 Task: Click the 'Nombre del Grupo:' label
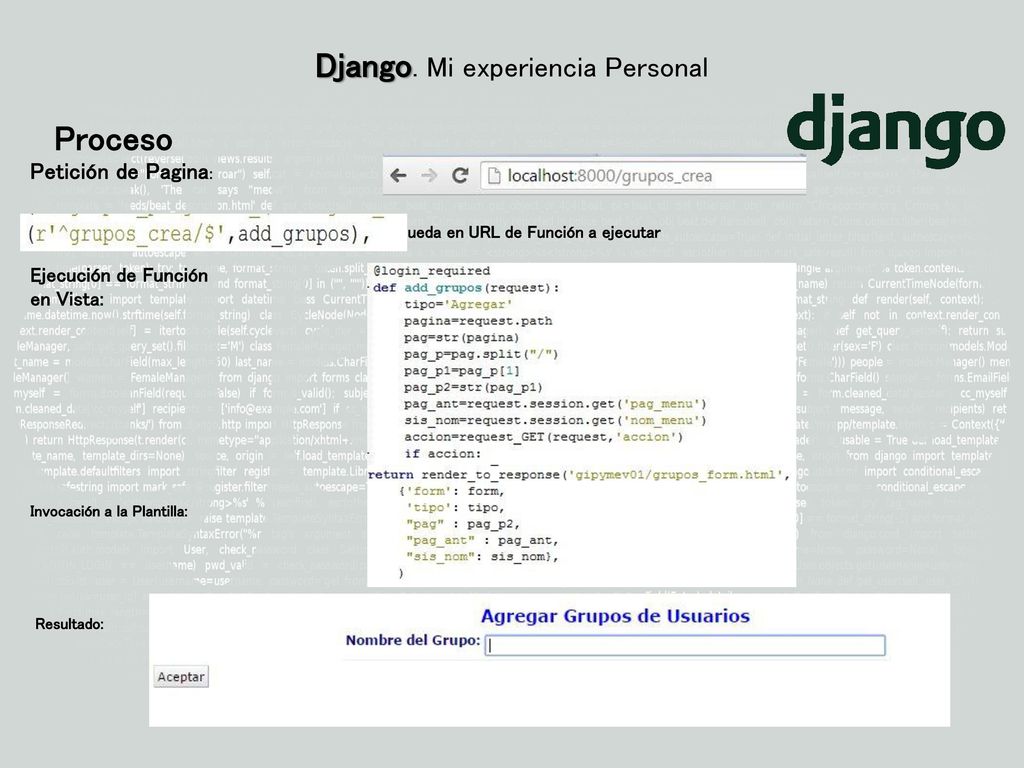coord(413,640)
